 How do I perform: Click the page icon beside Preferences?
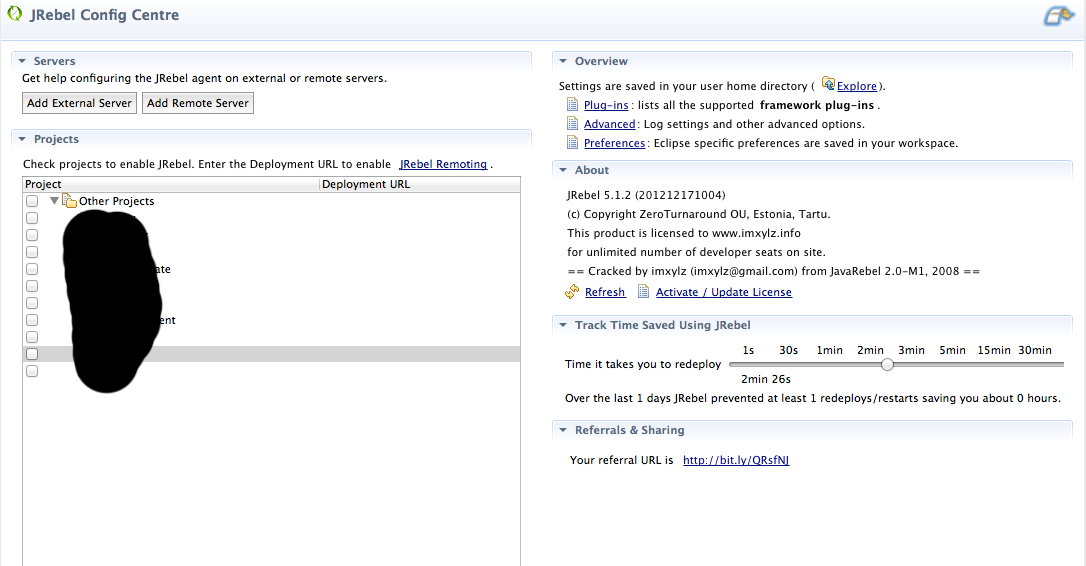coord(572,142)
